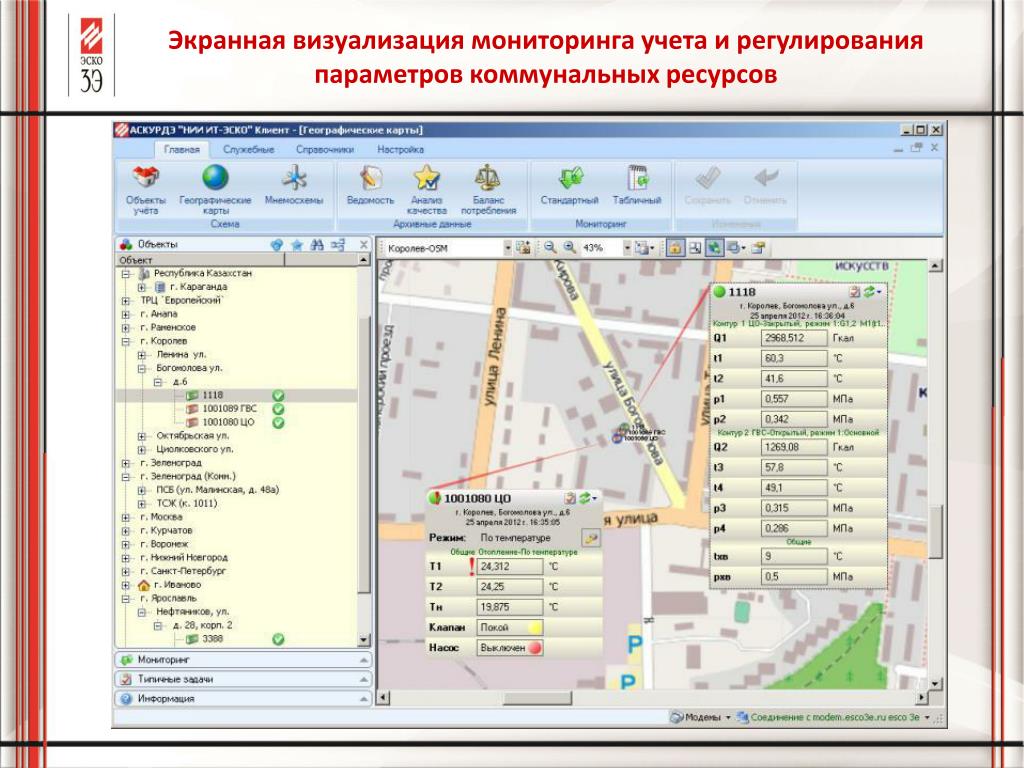1024x768 pixels.
Task: Open Баланс потребления scales icon
Action: 488,190
